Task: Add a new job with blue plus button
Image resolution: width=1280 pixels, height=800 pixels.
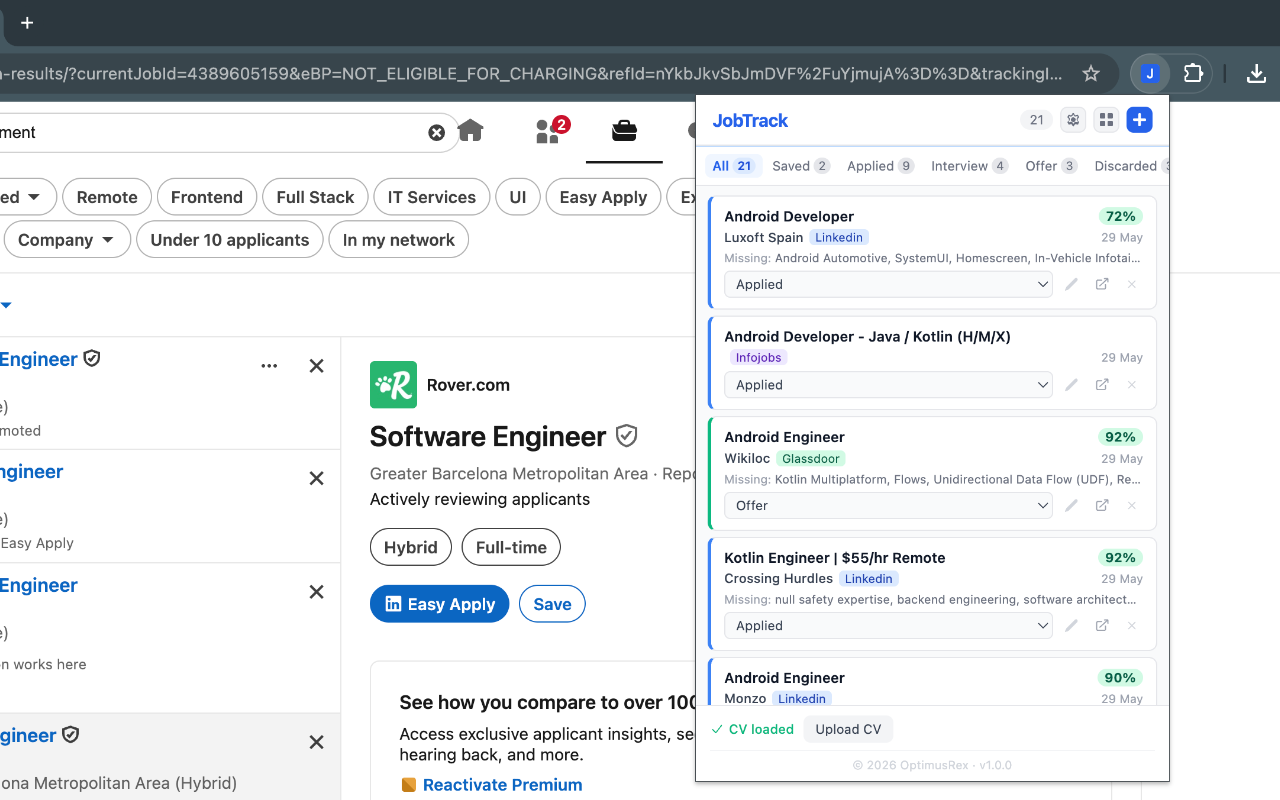Action: click(x=1139, y=120)
